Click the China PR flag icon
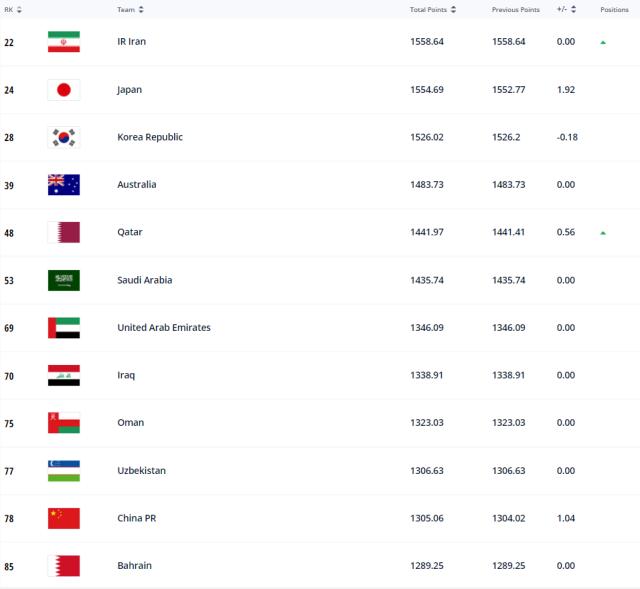The height and width of the screenshot is (589, 640). (63, 518)
